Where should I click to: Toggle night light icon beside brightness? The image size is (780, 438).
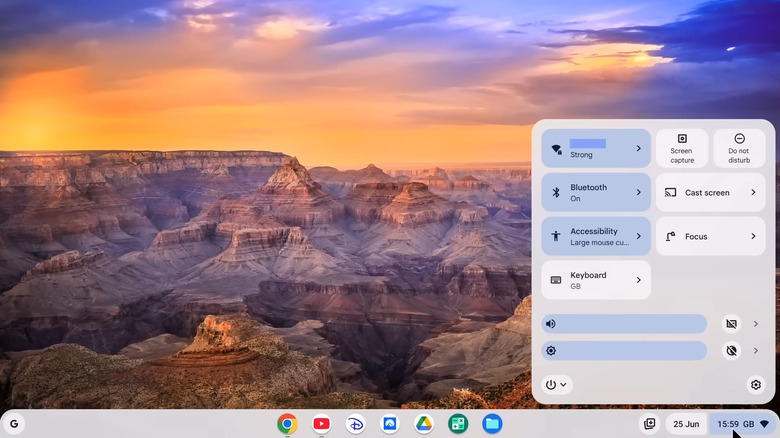731,350
